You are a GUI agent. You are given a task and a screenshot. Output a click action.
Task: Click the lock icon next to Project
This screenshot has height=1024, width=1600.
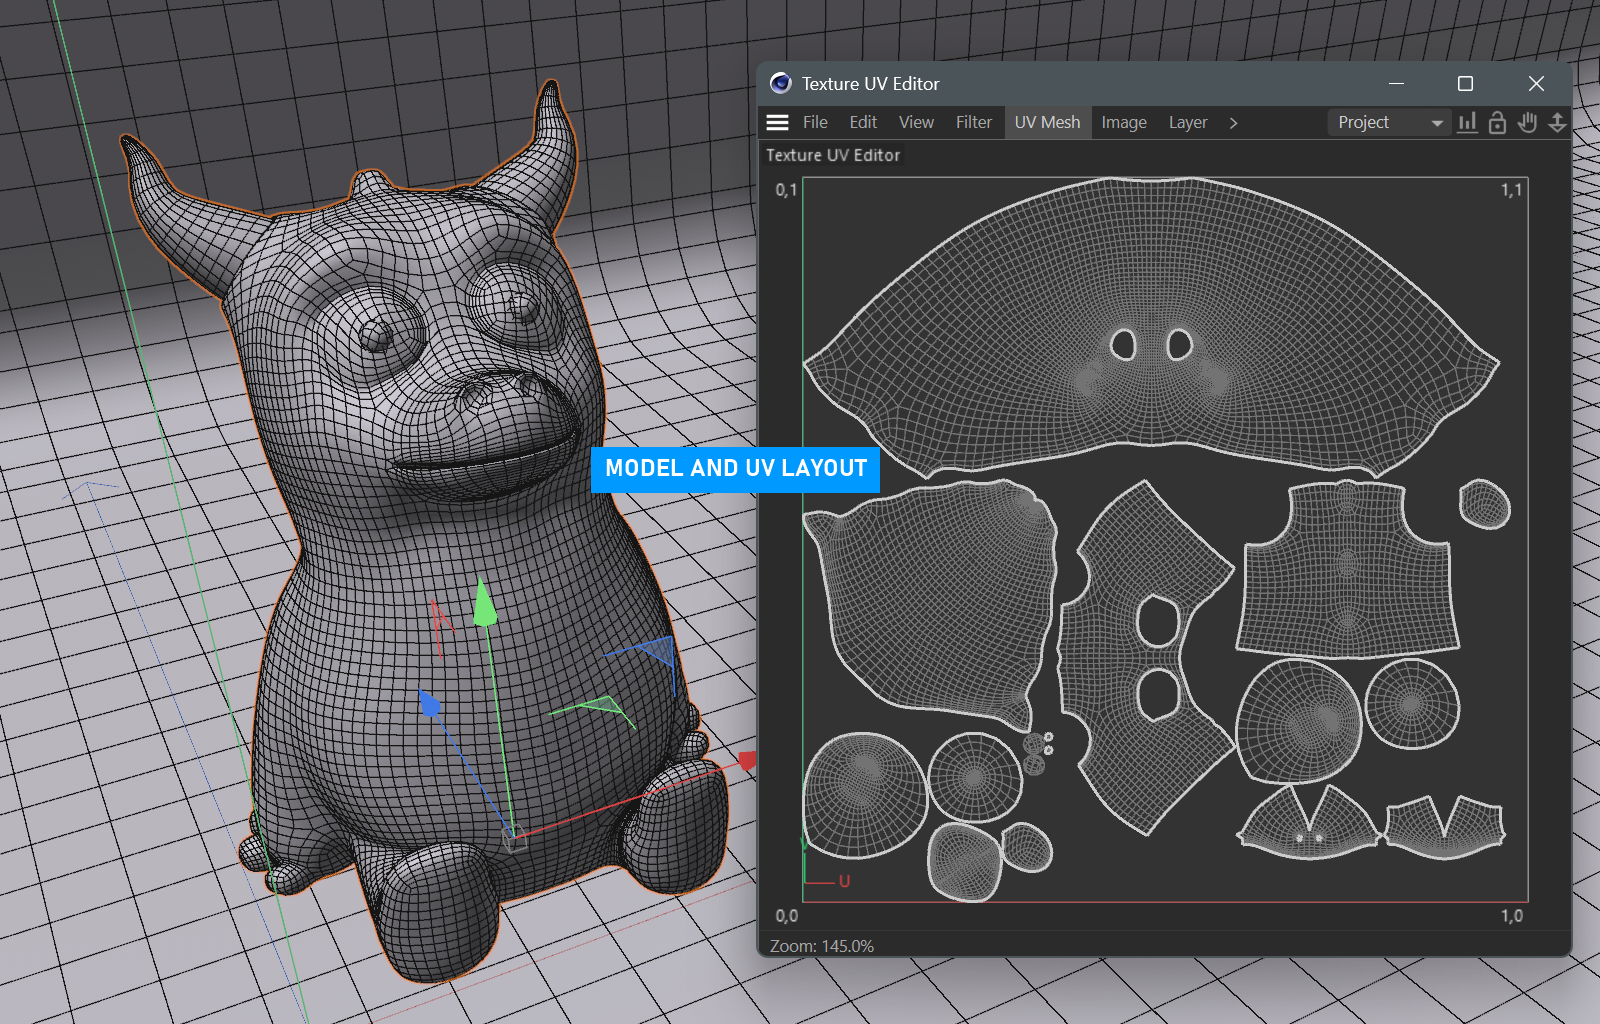[1497, 122]
